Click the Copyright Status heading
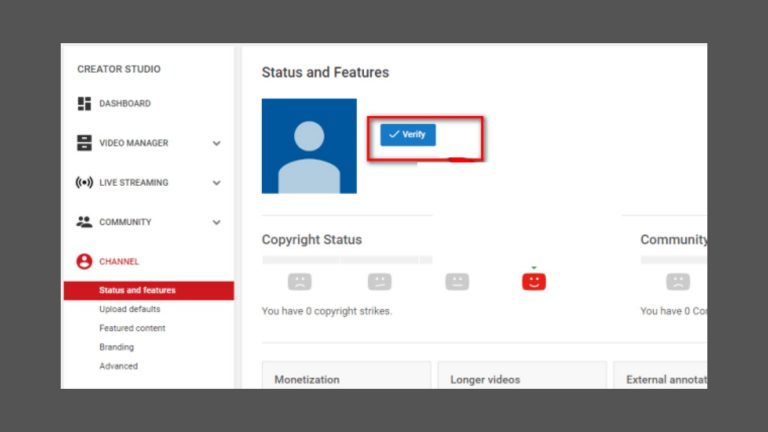Screen dimensions: 768x432 coord(312,240)
